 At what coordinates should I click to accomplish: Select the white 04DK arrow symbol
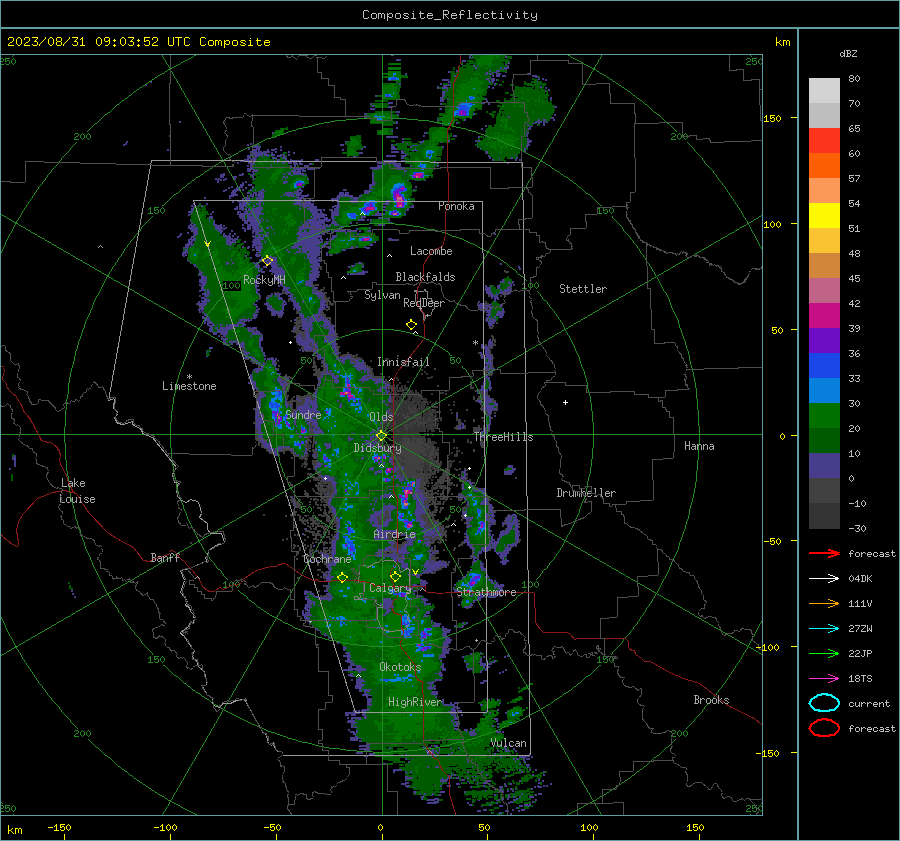[824, 579]
